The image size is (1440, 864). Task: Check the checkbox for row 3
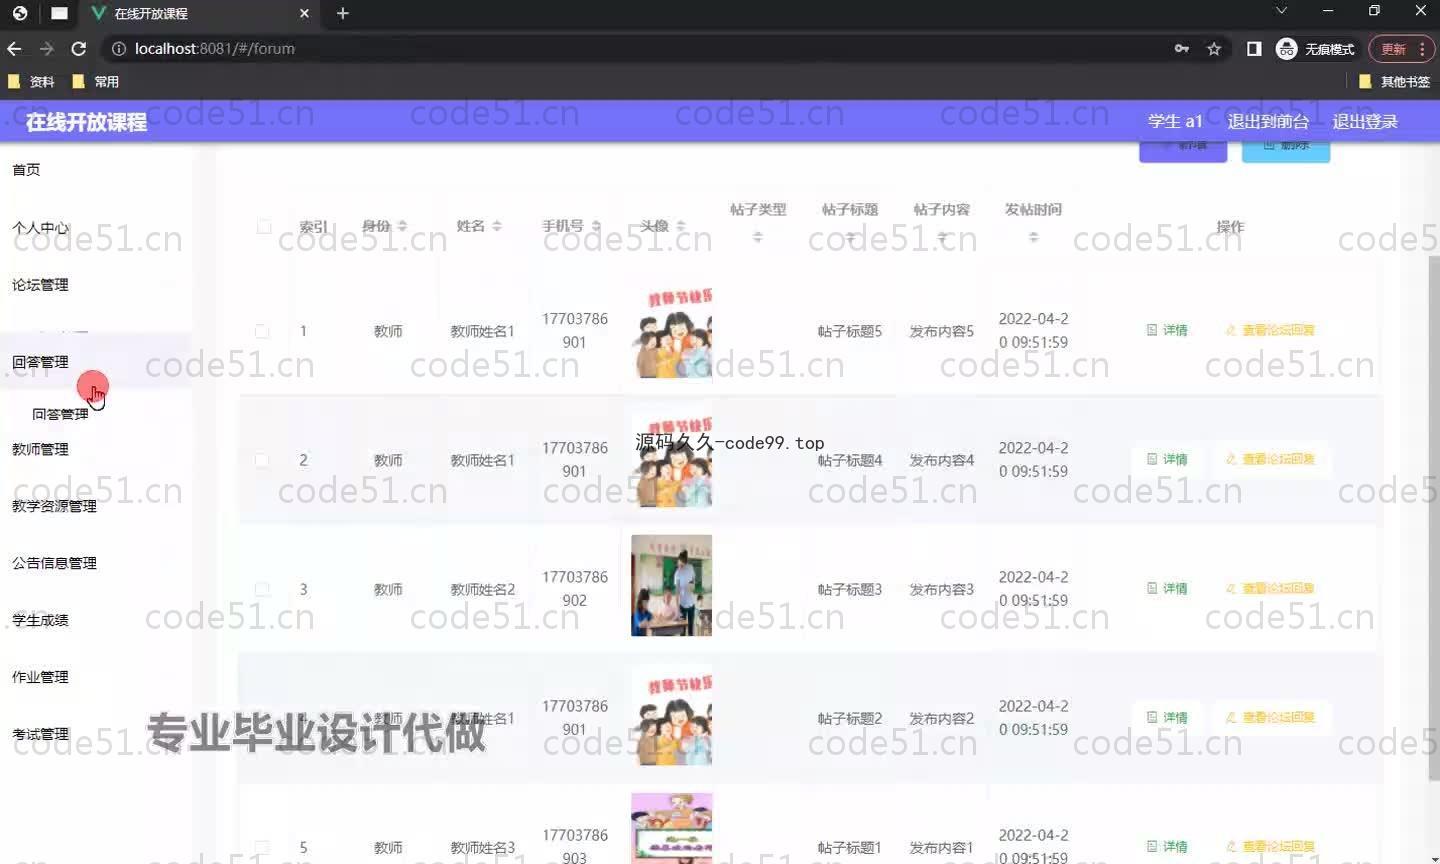click(x=262, y=589)
